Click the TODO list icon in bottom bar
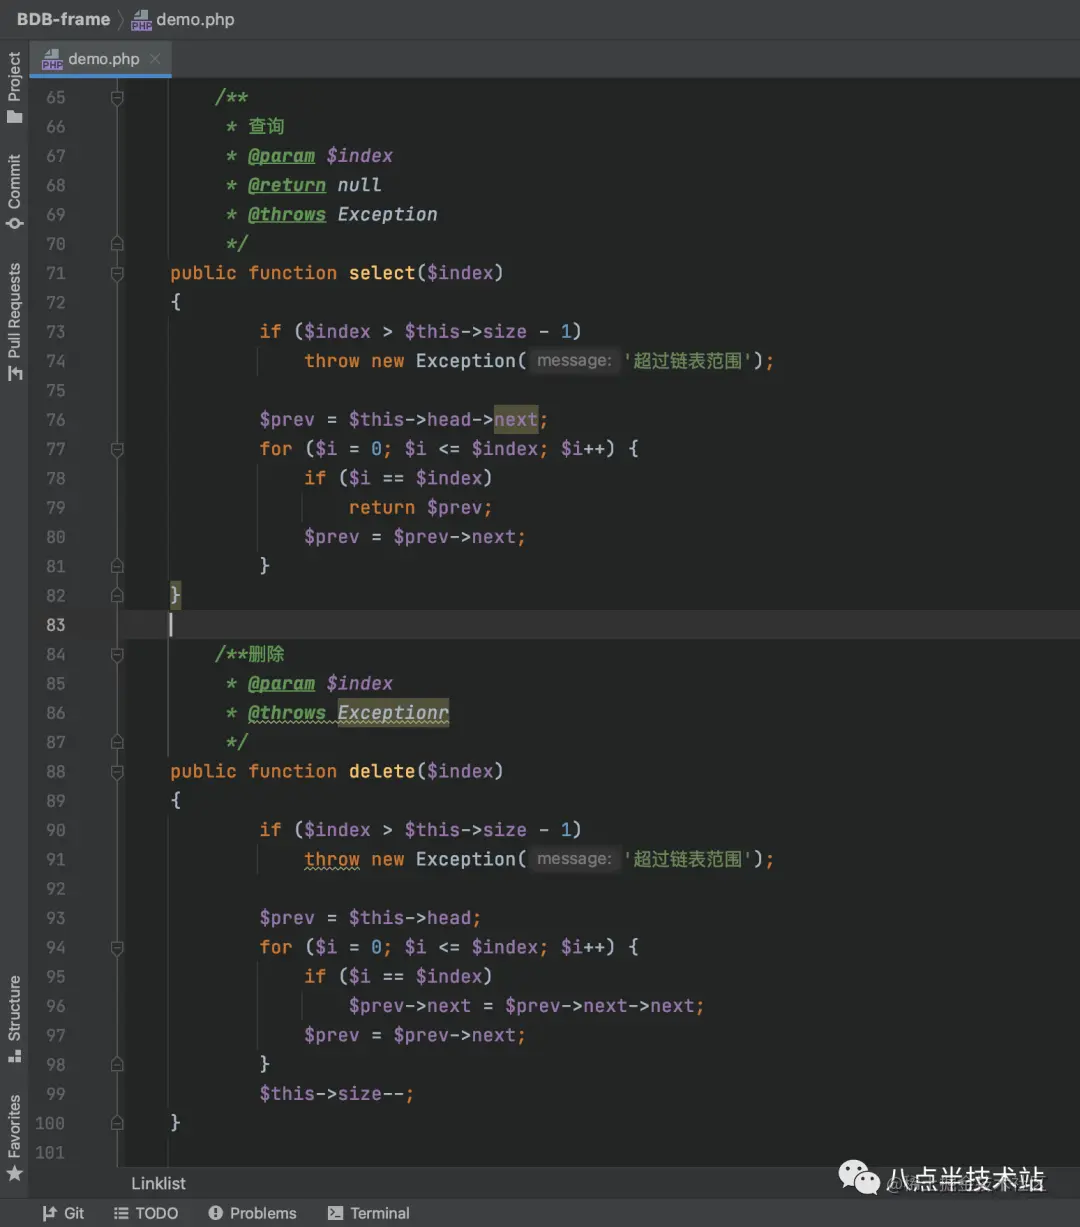The image size is (1080, 1227). coord(121,1213)
